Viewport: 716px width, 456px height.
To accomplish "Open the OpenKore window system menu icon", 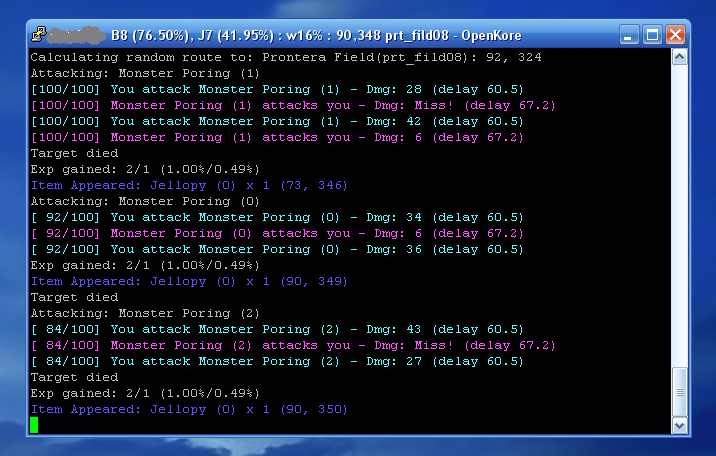I will point(39,34).
